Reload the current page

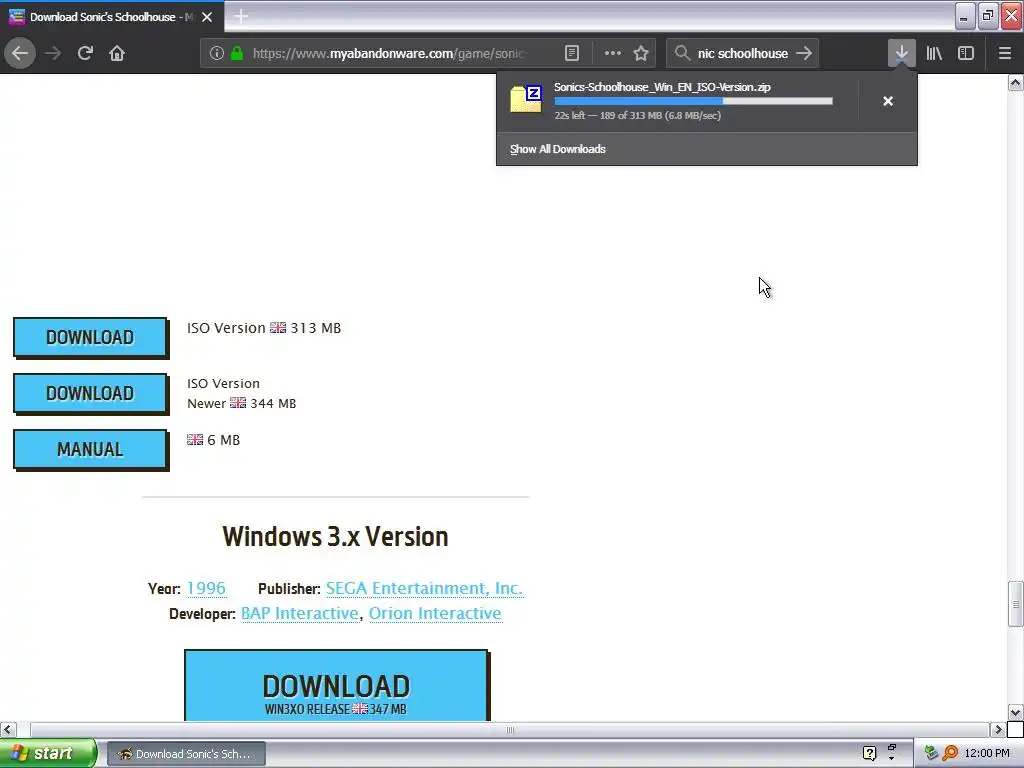click(85, 53)
